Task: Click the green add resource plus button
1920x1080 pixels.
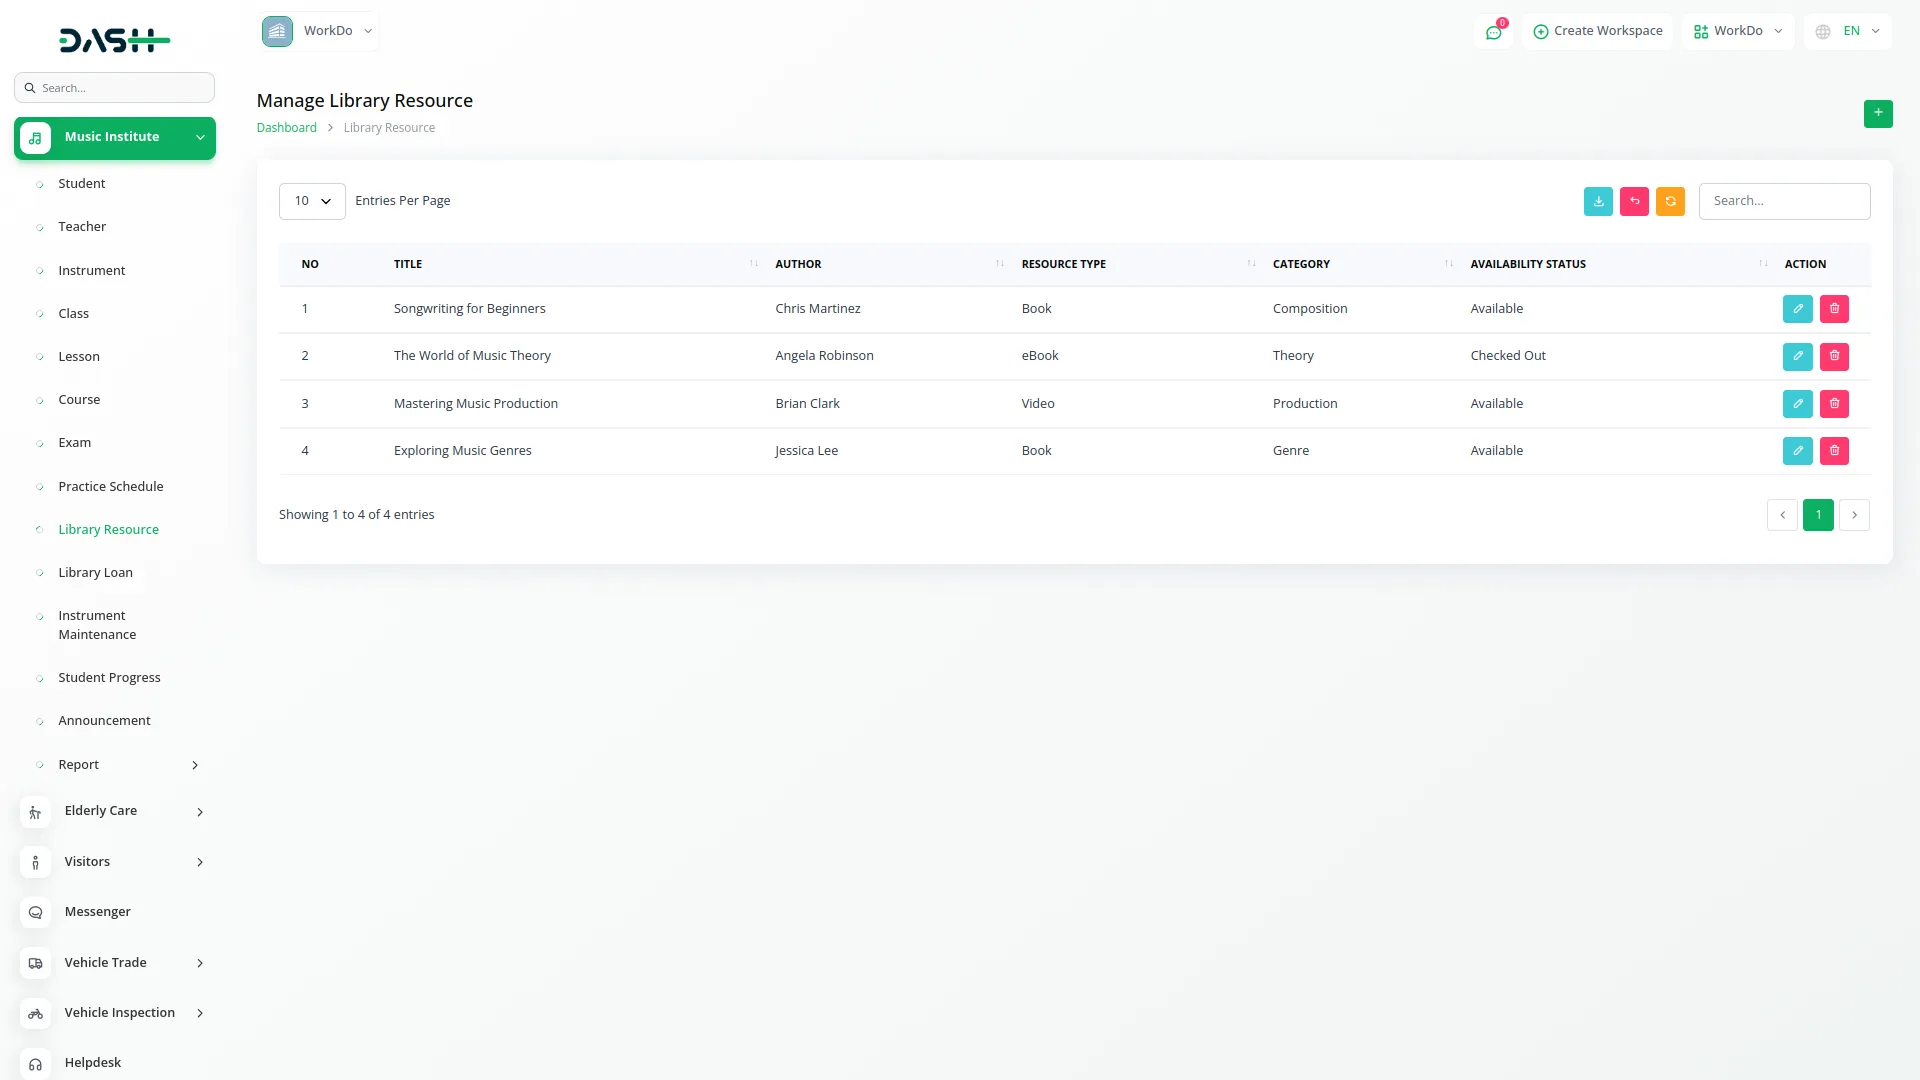Action: [1877, 113]
